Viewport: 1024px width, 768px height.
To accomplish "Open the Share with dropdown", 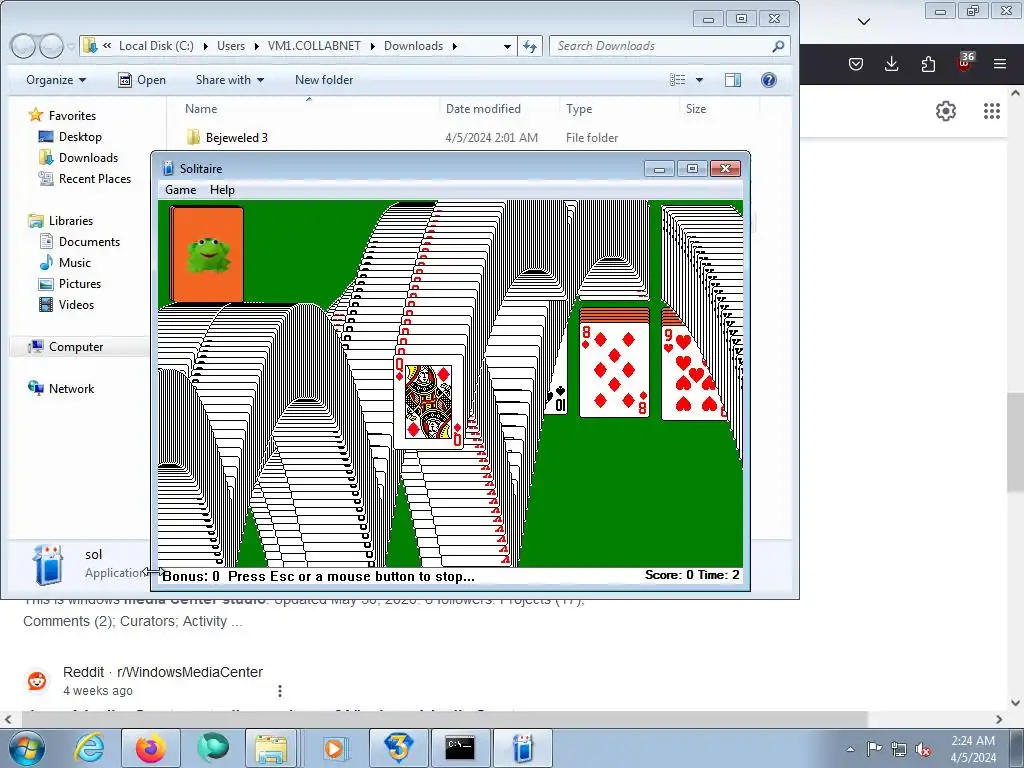I will [x=230, y=80].
